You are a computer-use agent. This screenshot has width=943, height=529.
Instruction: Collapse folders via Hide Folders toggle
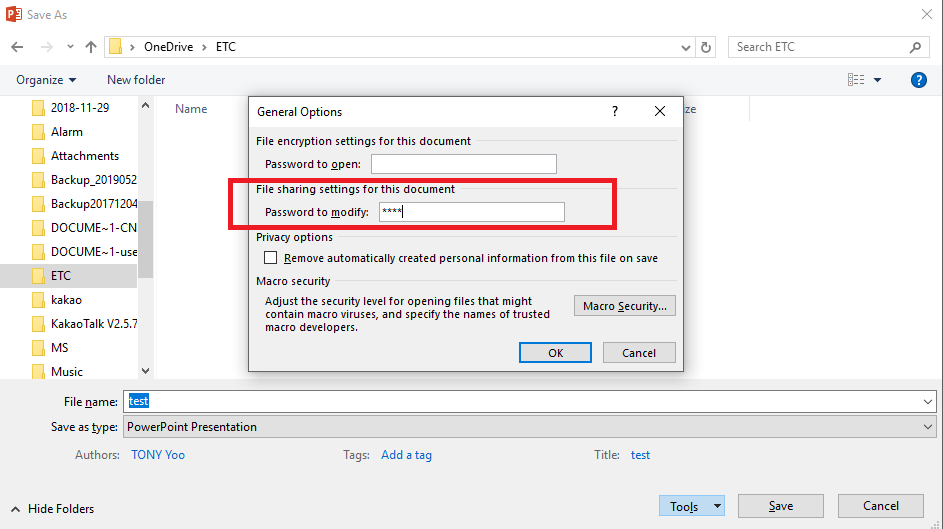[52, 509]
